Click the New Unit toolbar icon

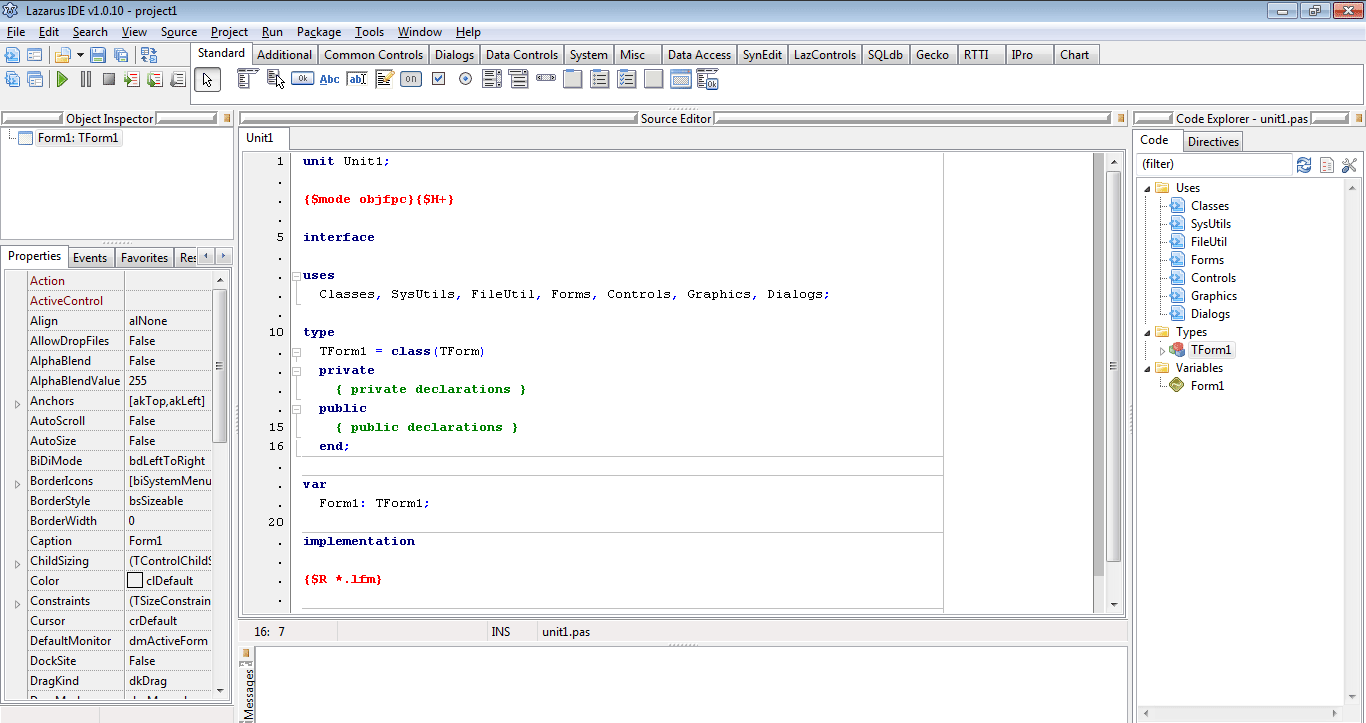pos(12,55)
